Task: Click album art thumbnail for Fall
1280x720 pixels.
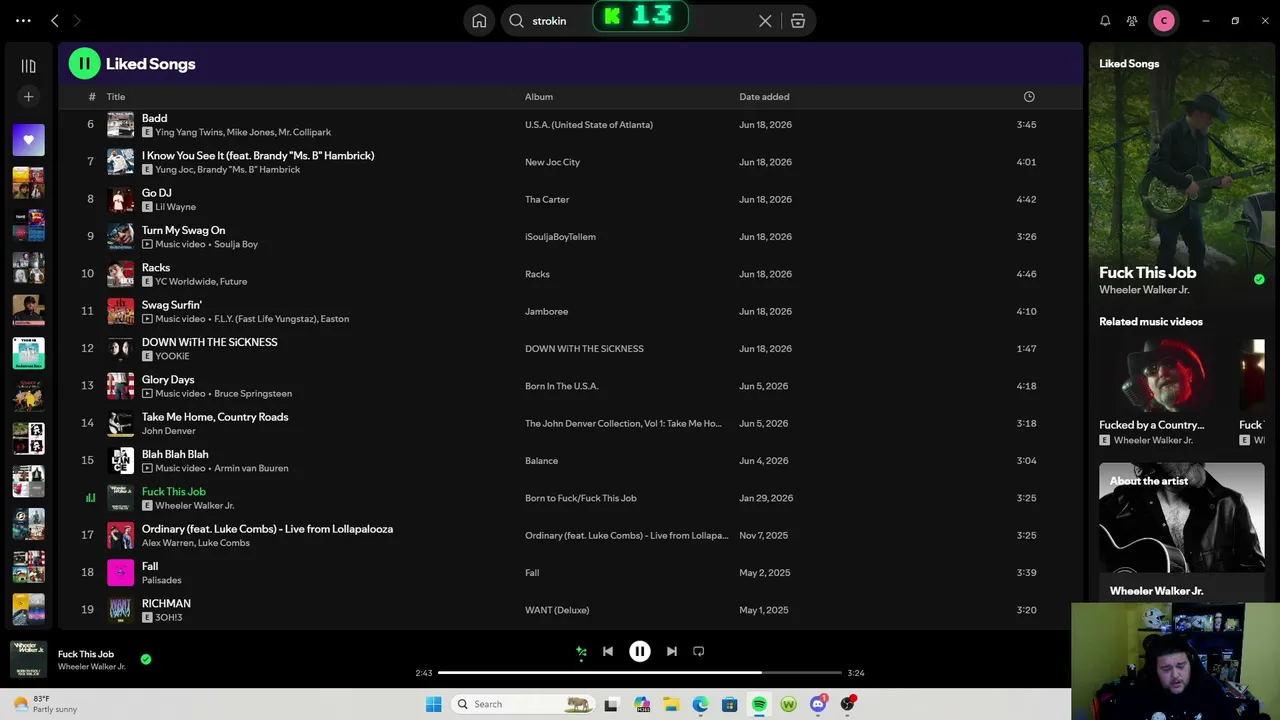Action: 120,573
